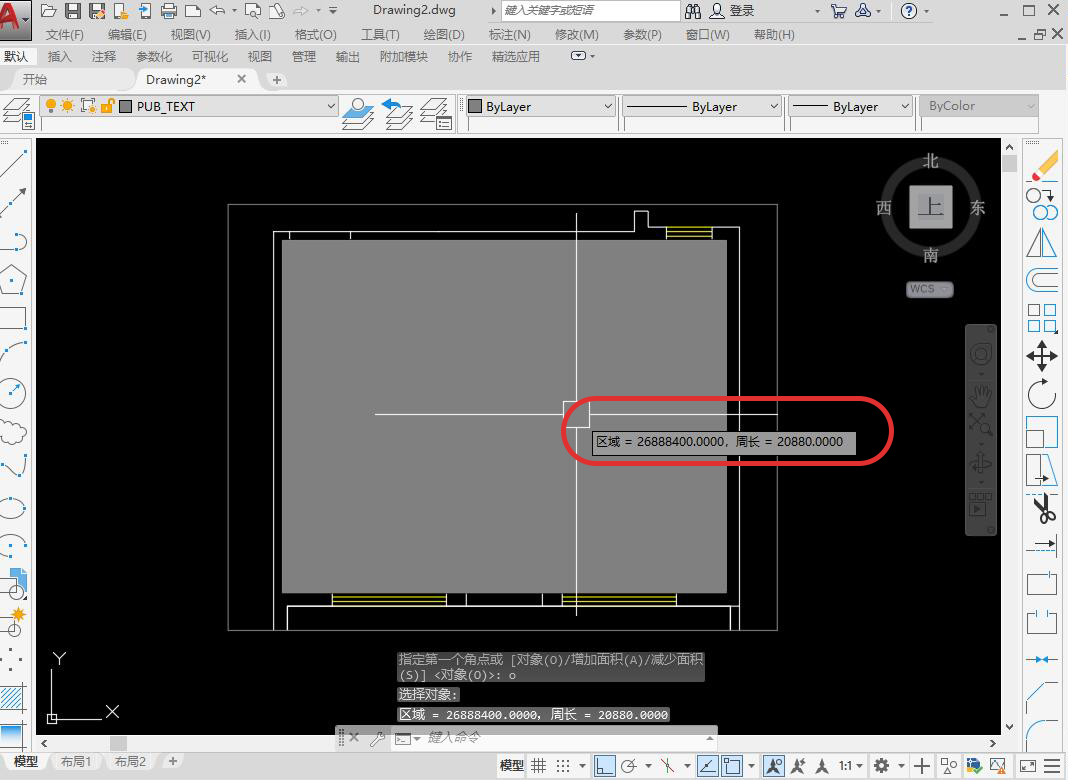Viewport: 1068px width, 780px height.
Task: Click the Undo arrow icon
Action: 217,11
